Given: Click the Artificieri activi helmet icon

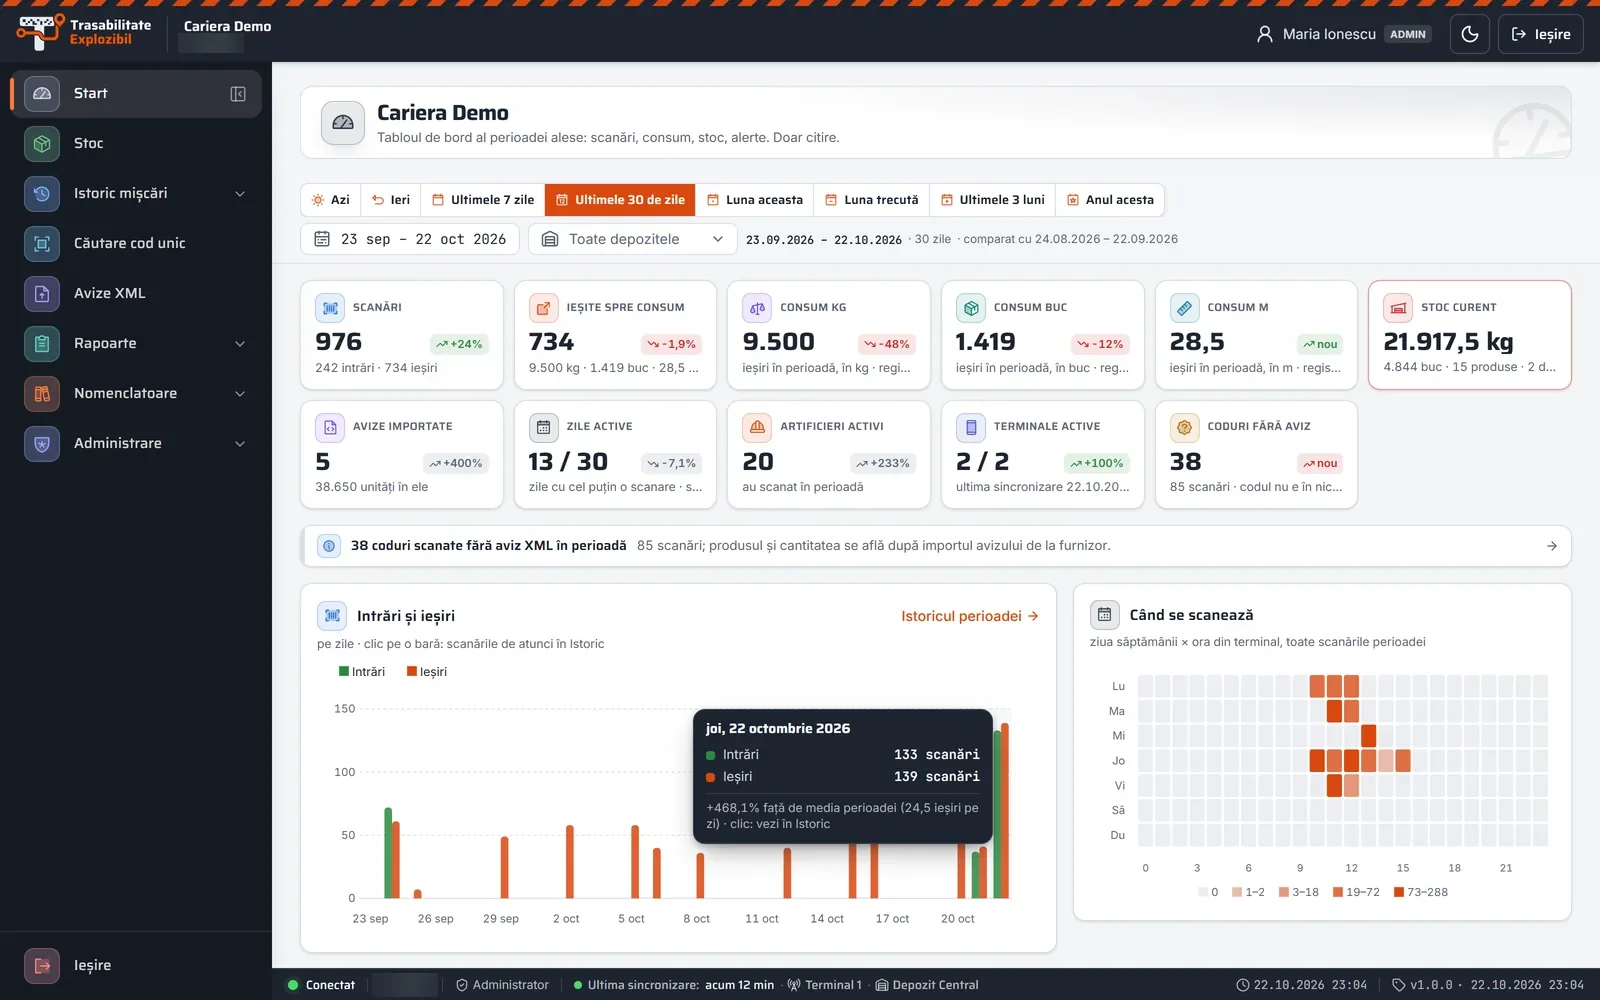Looking at the screenshot, I should pyautogui.click(x=757, y=427).
